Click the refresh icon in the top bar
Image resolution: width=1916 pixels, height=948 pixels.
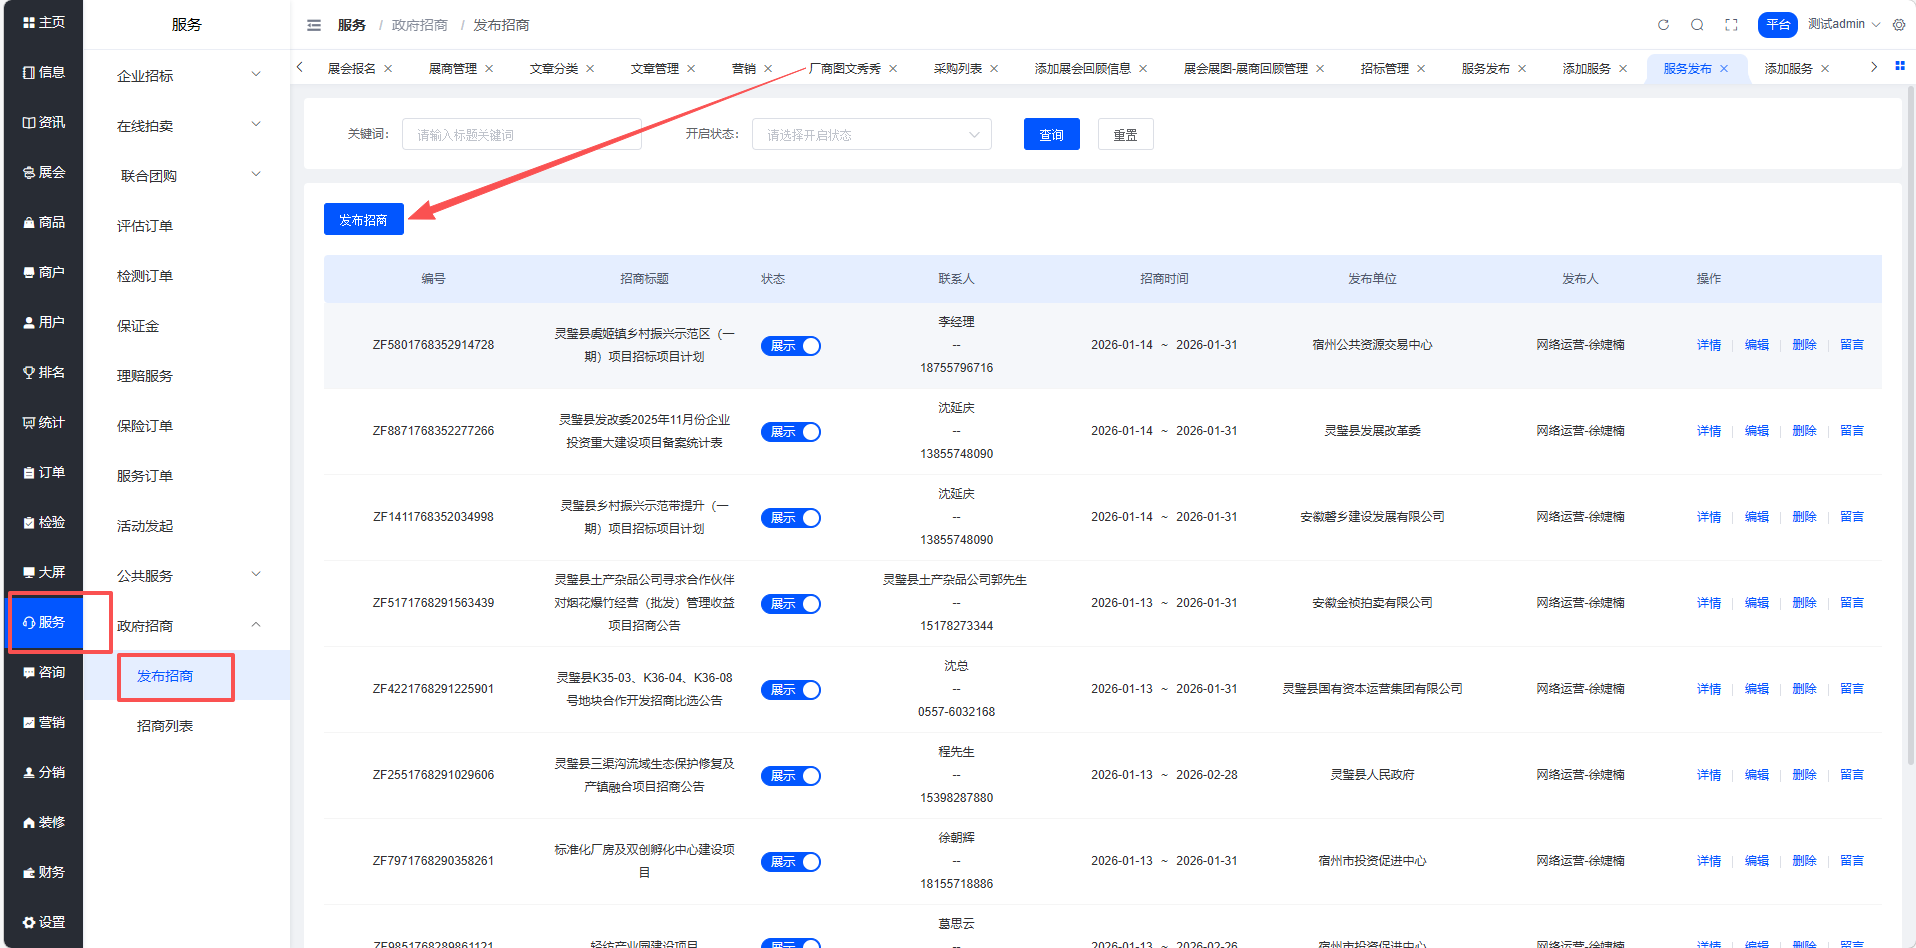[1663, 25]
